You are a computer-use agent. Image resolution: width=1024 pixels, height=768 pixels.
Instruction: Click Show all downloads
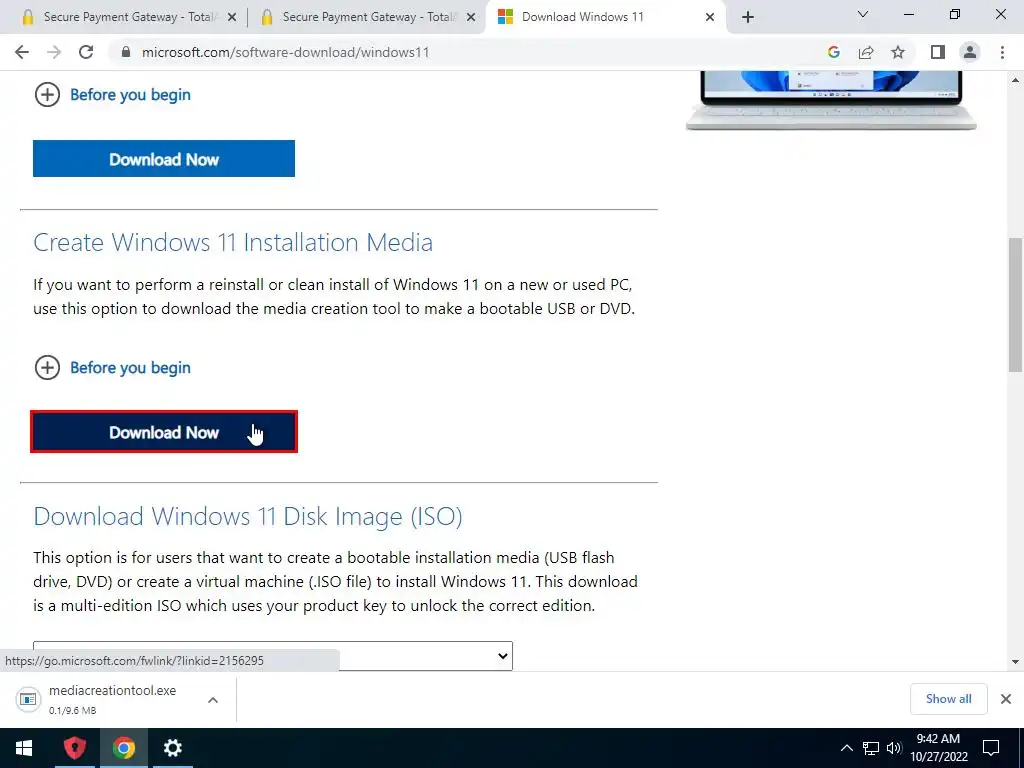[948, 699]
